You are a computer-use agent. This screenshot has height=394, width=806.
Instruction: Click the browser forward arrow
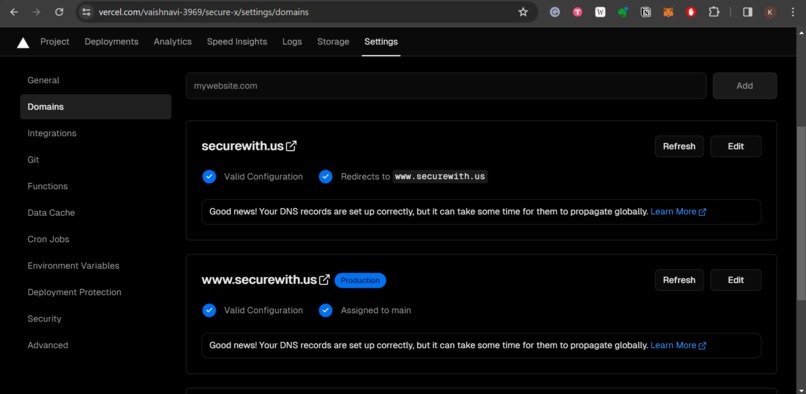[36, 12]
